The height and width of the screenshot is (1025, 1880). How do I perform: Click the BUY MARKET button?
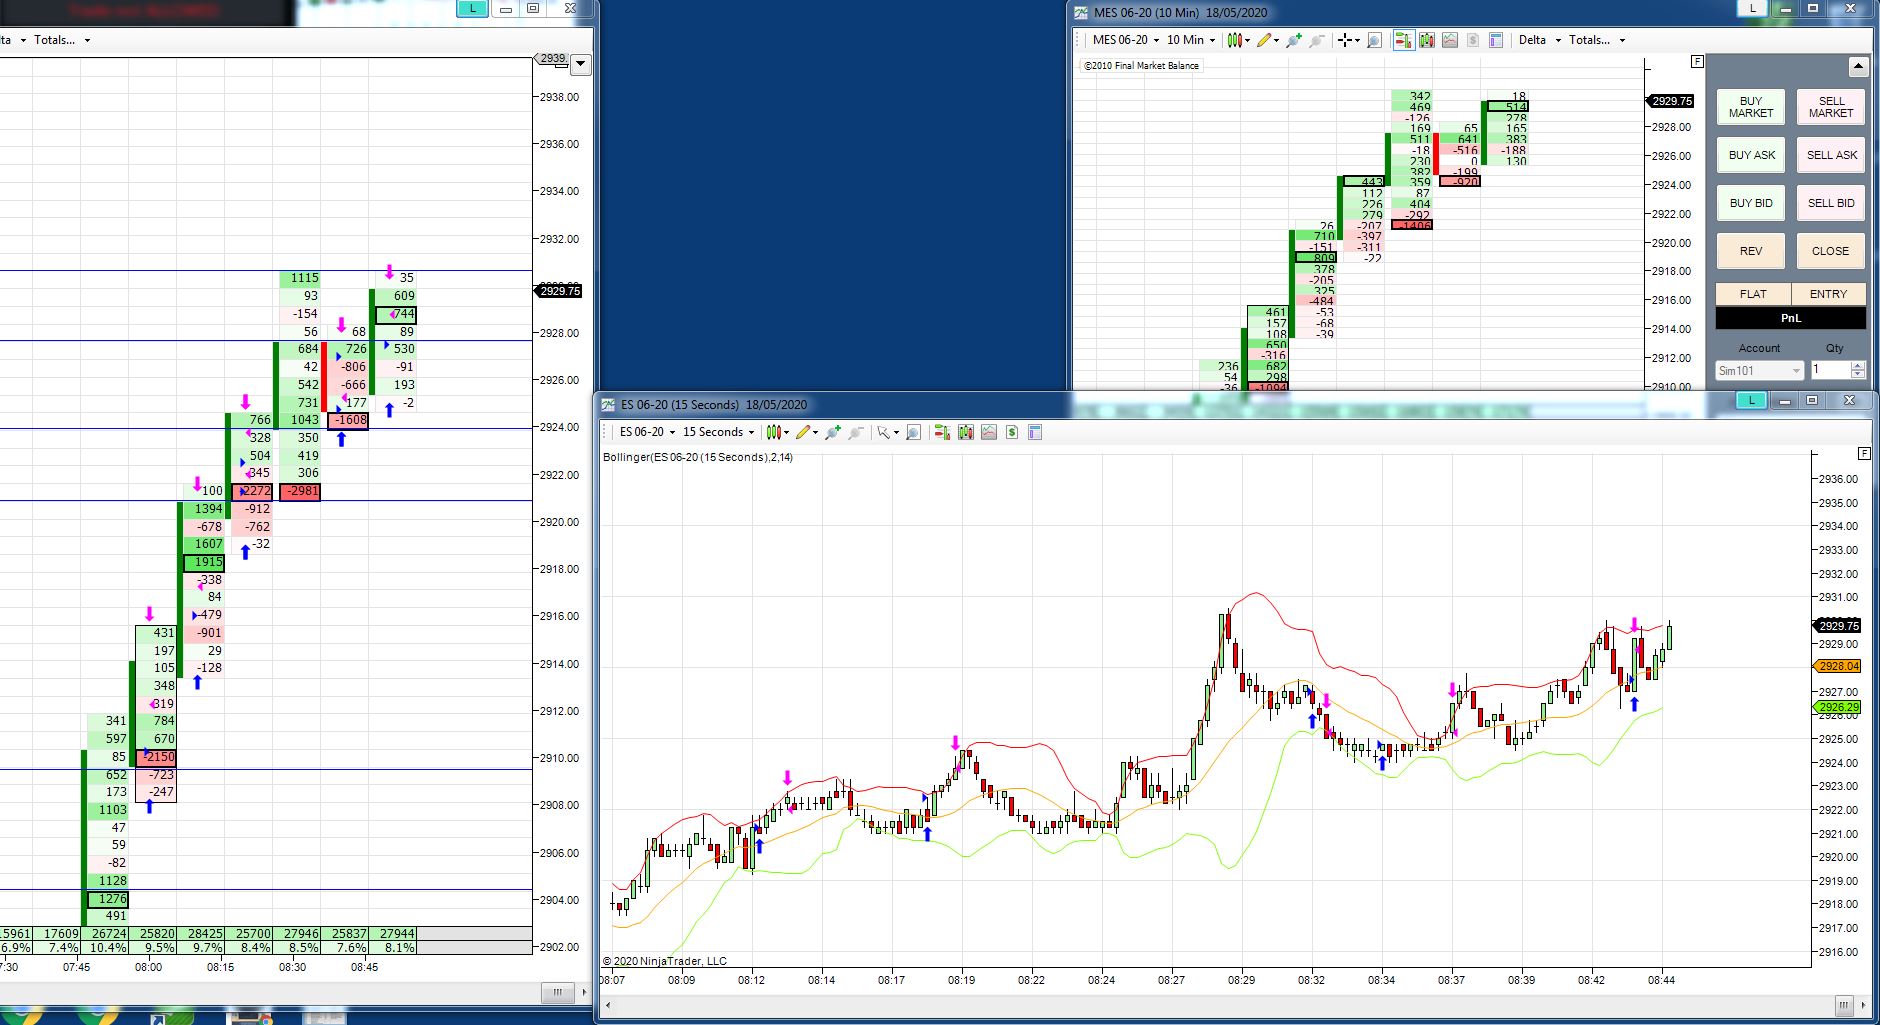[1751, 107]
